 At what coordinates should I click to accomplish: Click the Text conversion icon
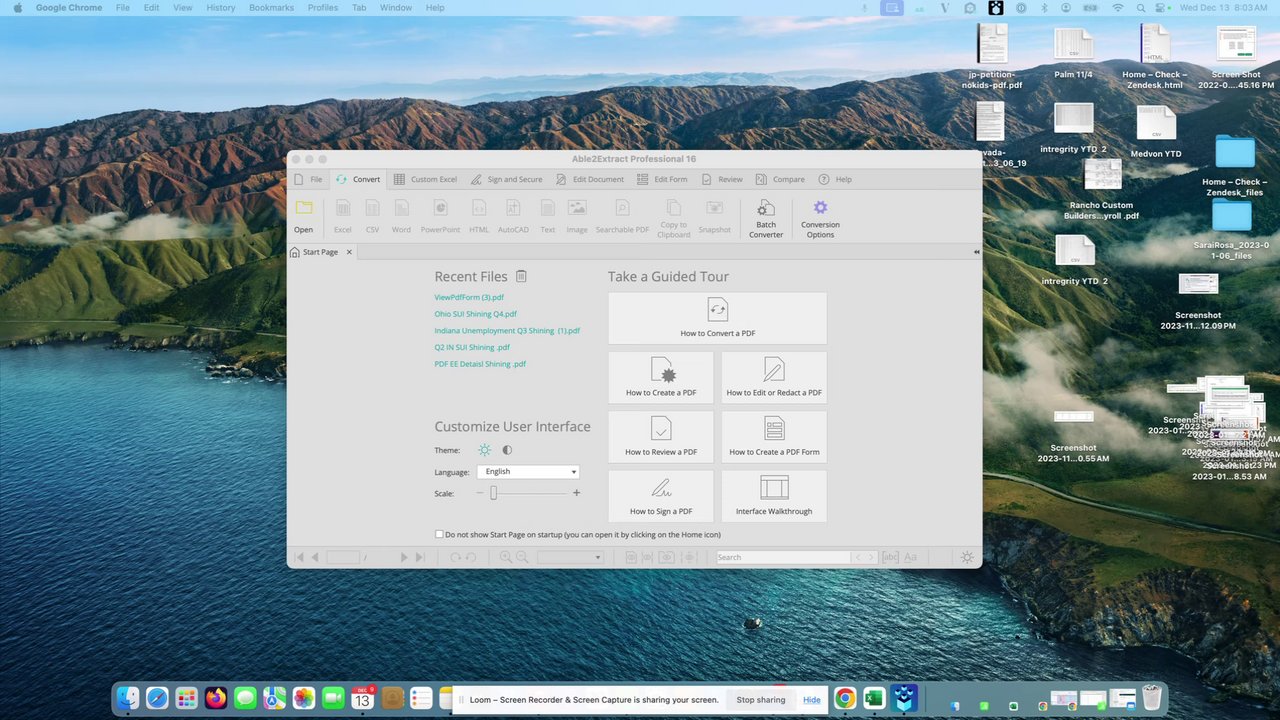pyautogui.click(x=548, y=216)
